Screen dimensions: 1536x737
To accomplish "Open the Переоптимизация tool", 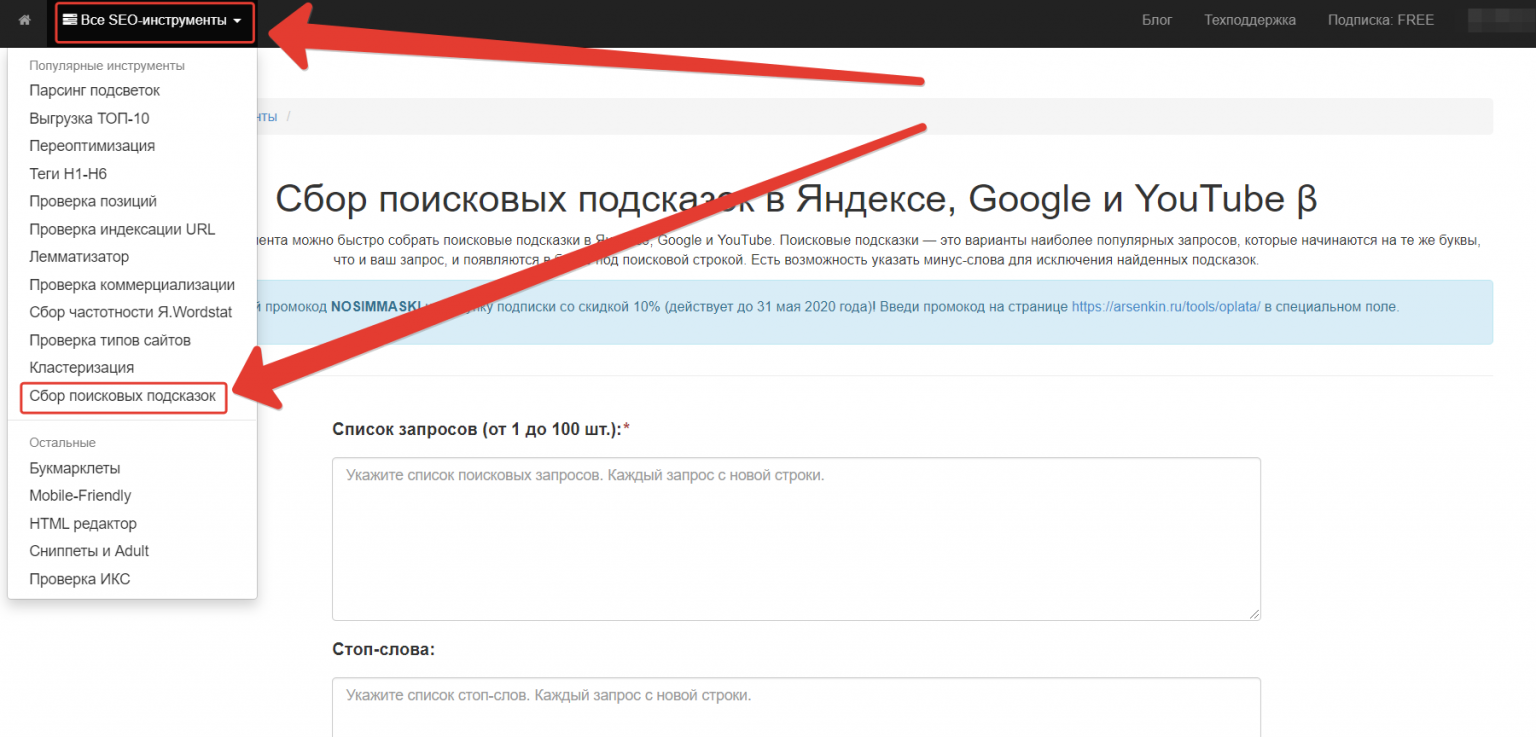I will pyautogui.click(x=92, y=146).
